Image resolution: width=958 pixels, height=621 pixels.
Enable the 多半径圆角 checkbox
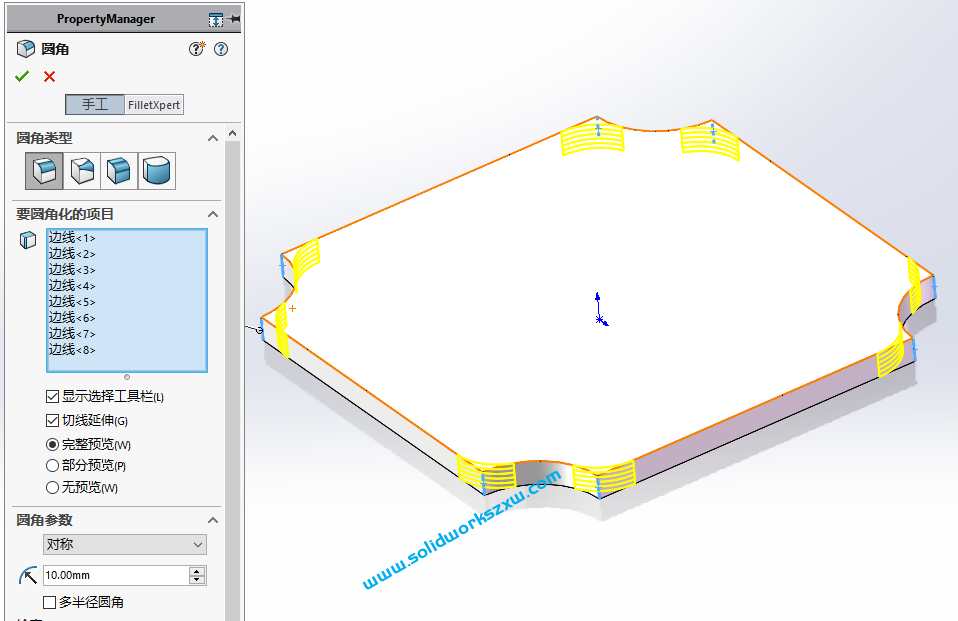click(49, 603)
